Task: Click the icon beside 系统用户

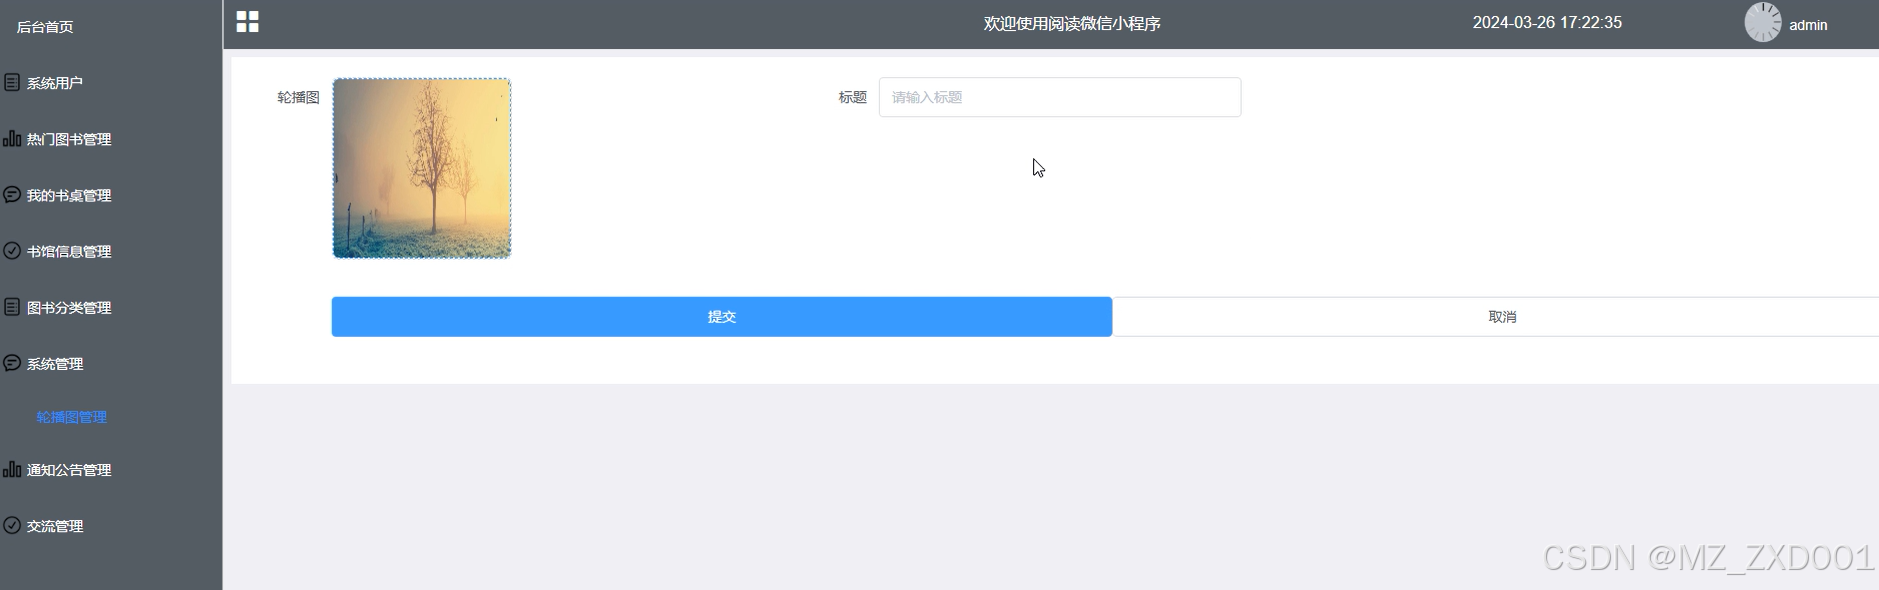Action: [x=12, y=82]
